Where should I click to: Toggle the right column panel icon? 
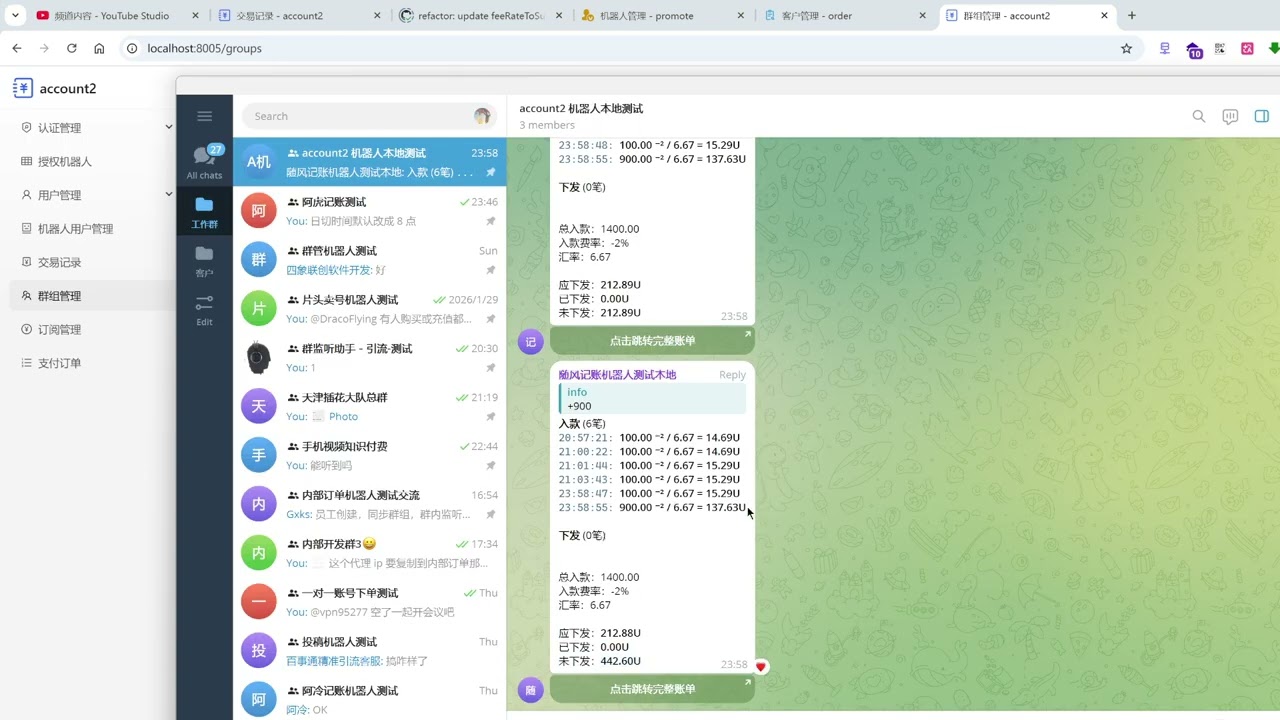pos(1261,116)
